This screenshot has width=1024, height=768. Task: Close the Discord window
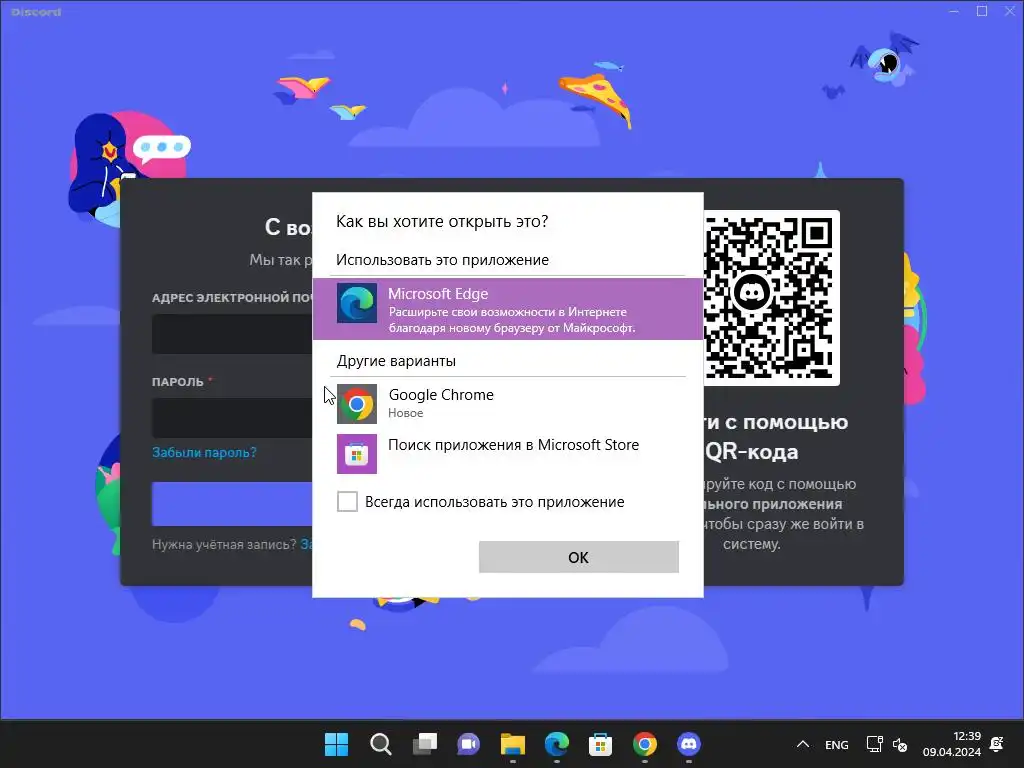1010,11
